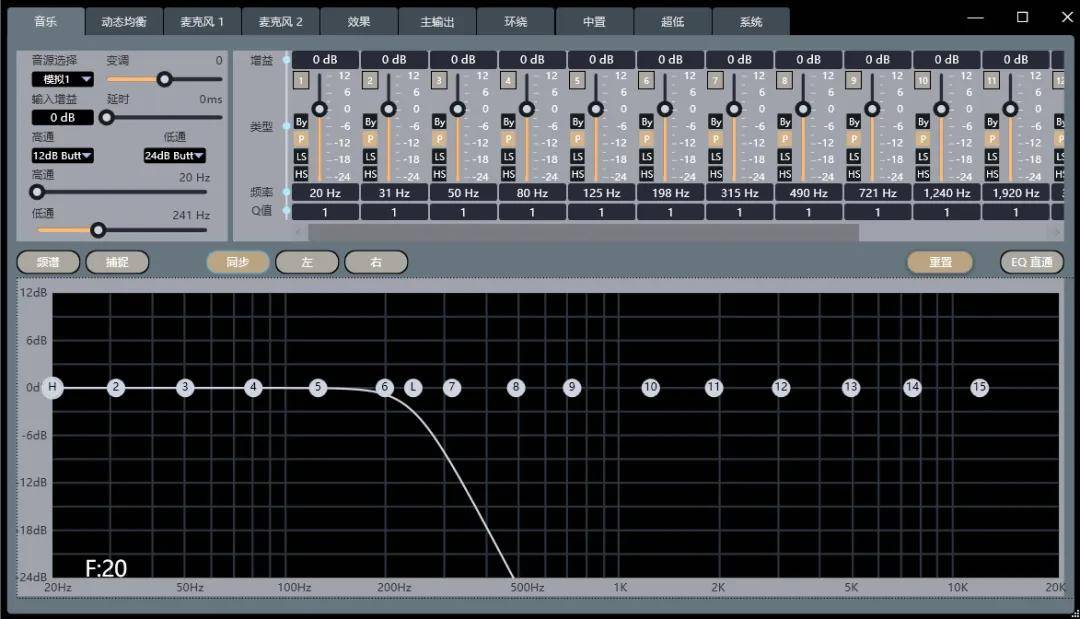Click the 频谱 spectrum button
This screenshot has width=1080, height=619.
pos(48,262)
